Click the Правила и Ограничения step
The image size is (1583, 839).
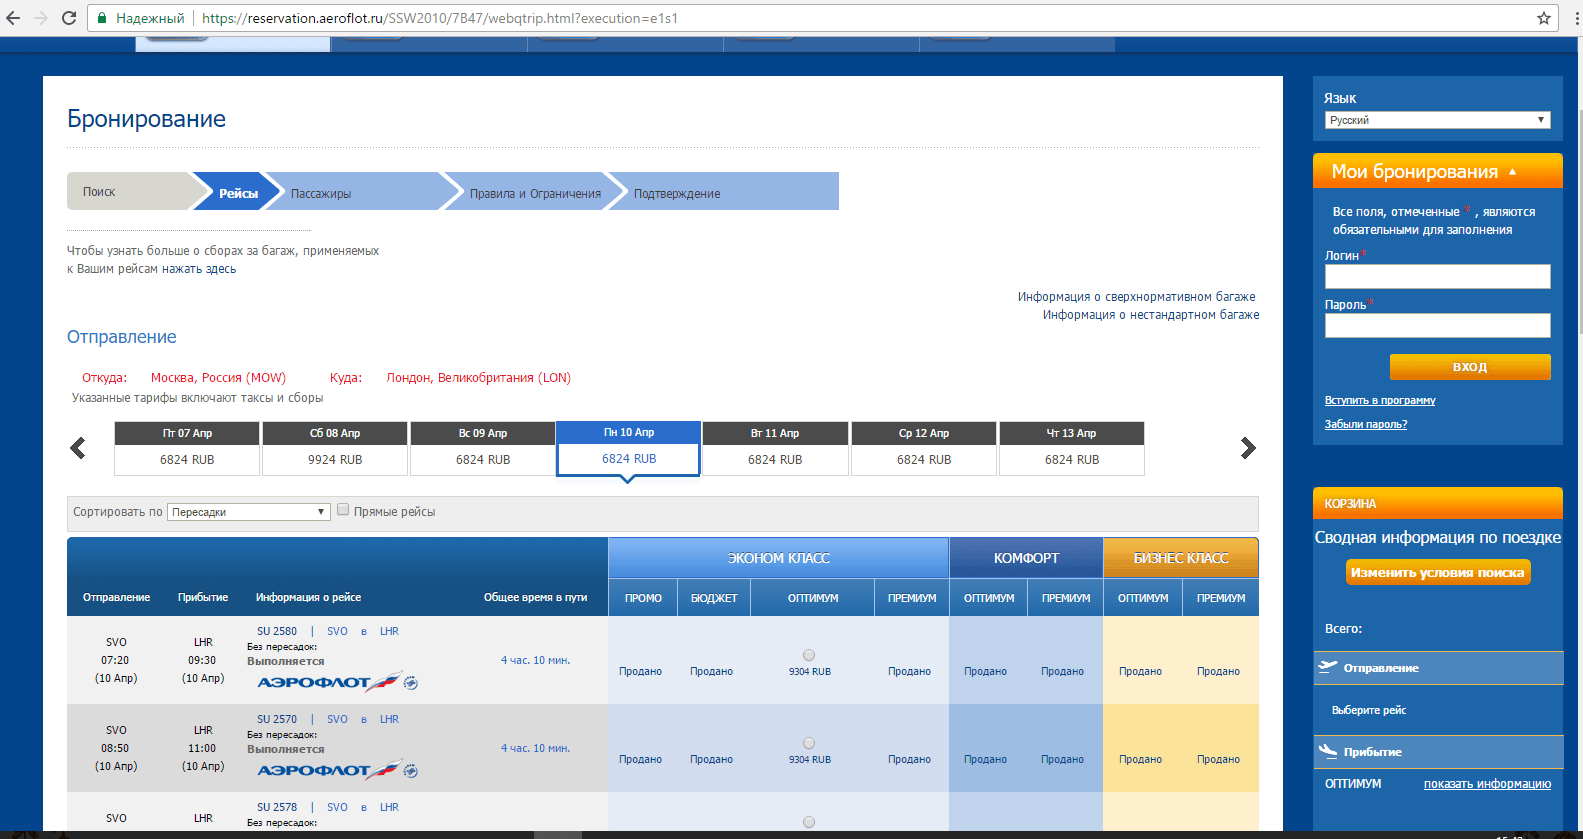tap(535, 193)
